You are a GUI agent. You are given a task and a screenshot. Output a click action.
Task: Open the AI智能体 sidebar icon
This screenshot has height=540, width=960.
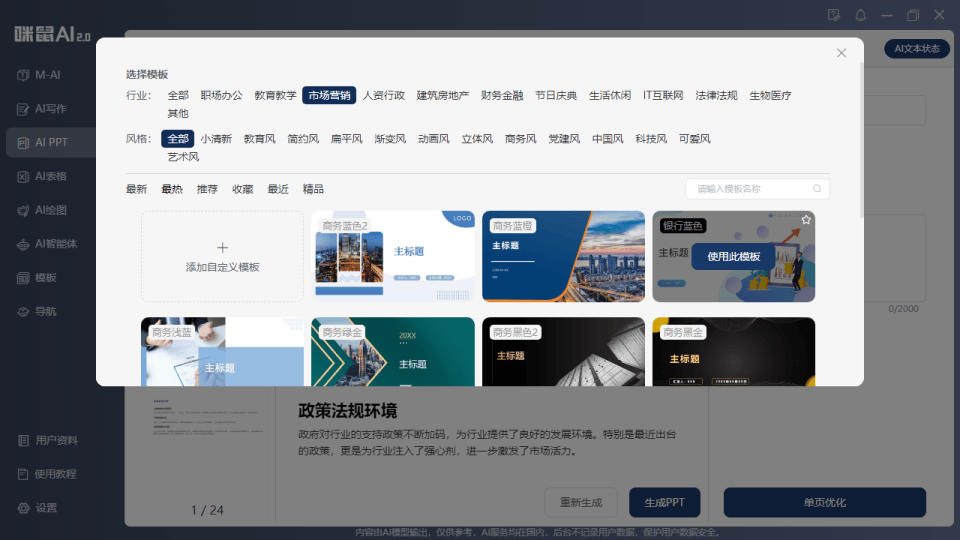coord(23,244)
